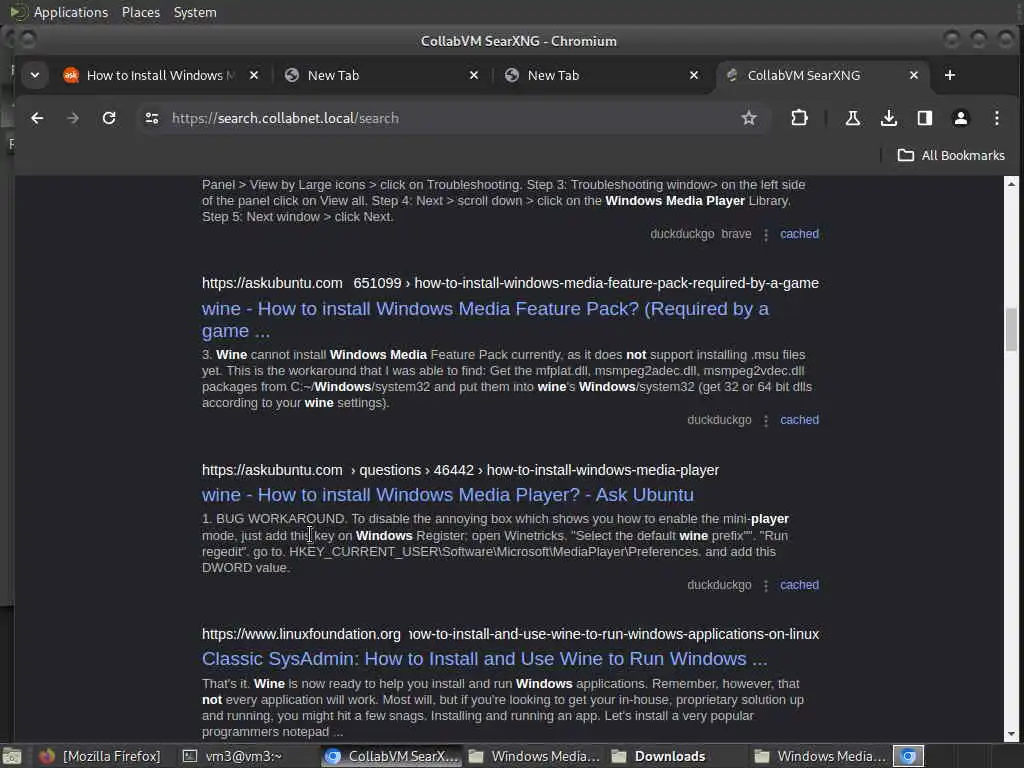
Task: Expand engine options for top result
Action: click(766, 234)
